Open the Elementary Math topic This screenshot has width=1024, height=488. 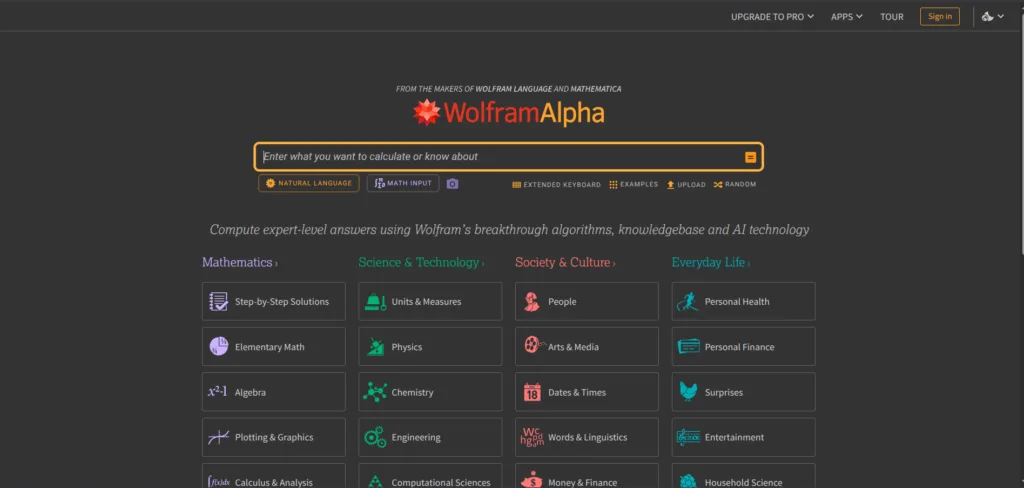pyautogui.click(x=274, y=347)
